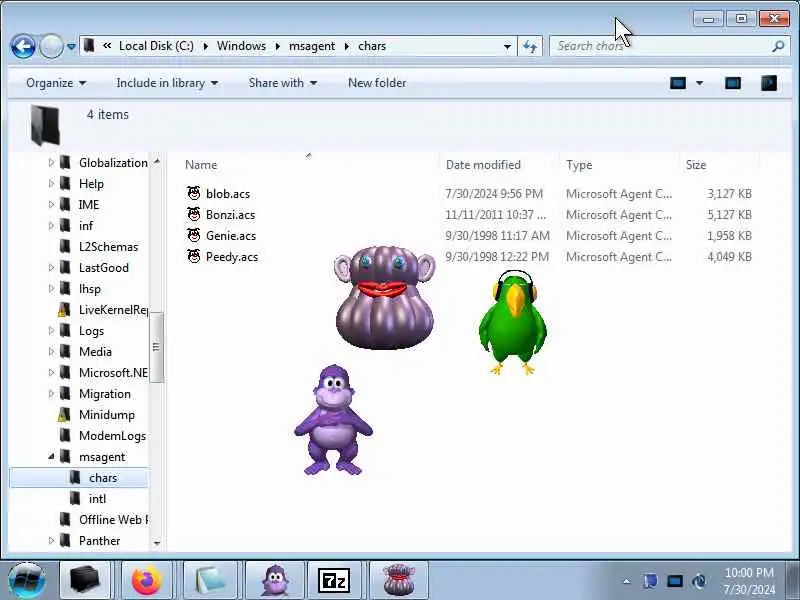
Task: Click the blob.acs file name
Action: click(x=228, y=194)
